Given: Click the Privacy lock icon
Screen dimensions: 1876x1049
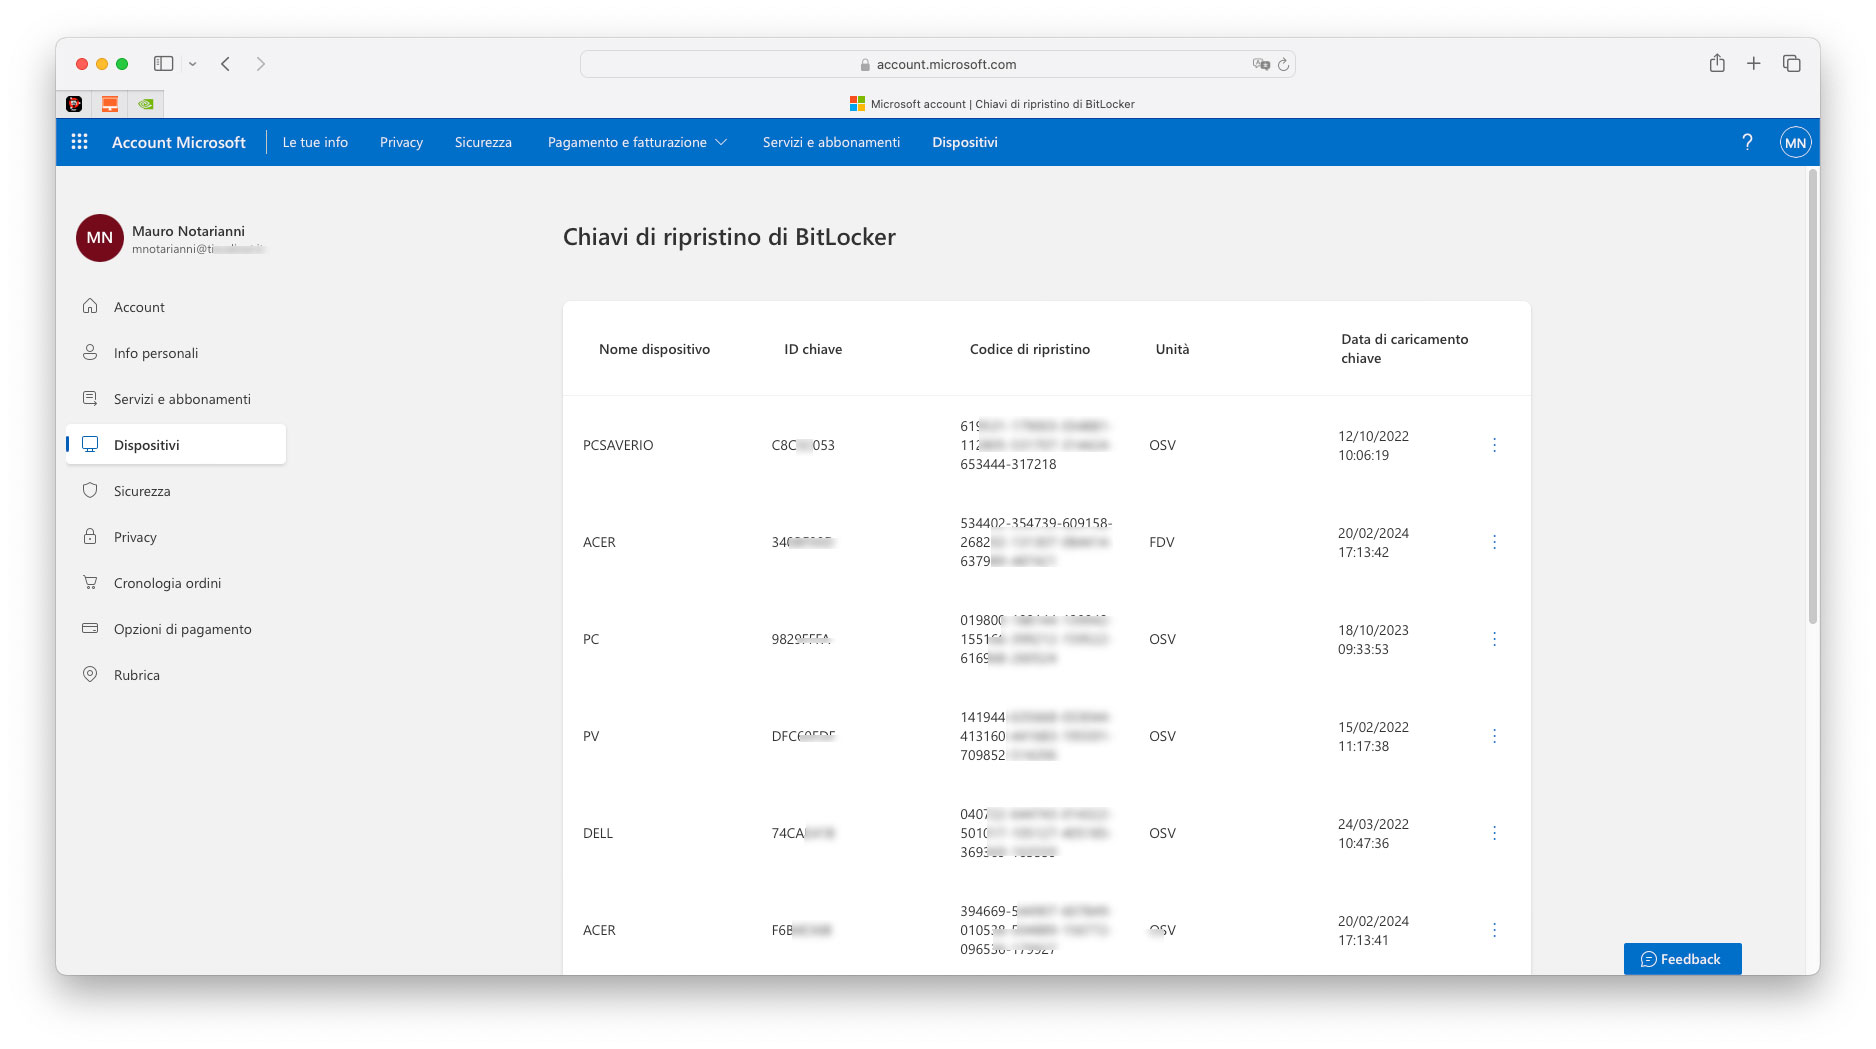Looking at the screenshot, I should 90,536.
